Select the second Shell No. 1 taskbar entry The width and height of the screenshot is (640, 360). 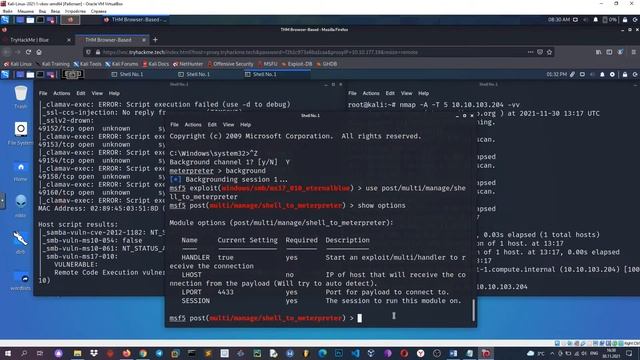(194, 74)
